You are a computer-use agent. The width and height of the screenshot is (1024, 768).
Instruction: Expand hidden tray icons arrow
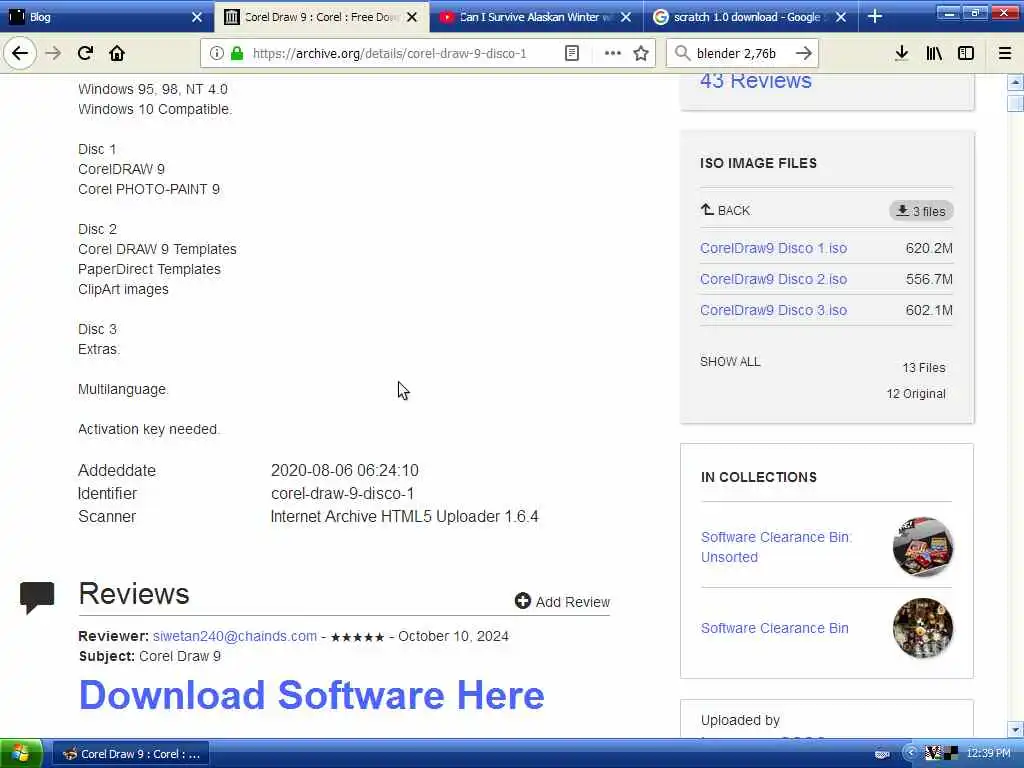[911, 753]
